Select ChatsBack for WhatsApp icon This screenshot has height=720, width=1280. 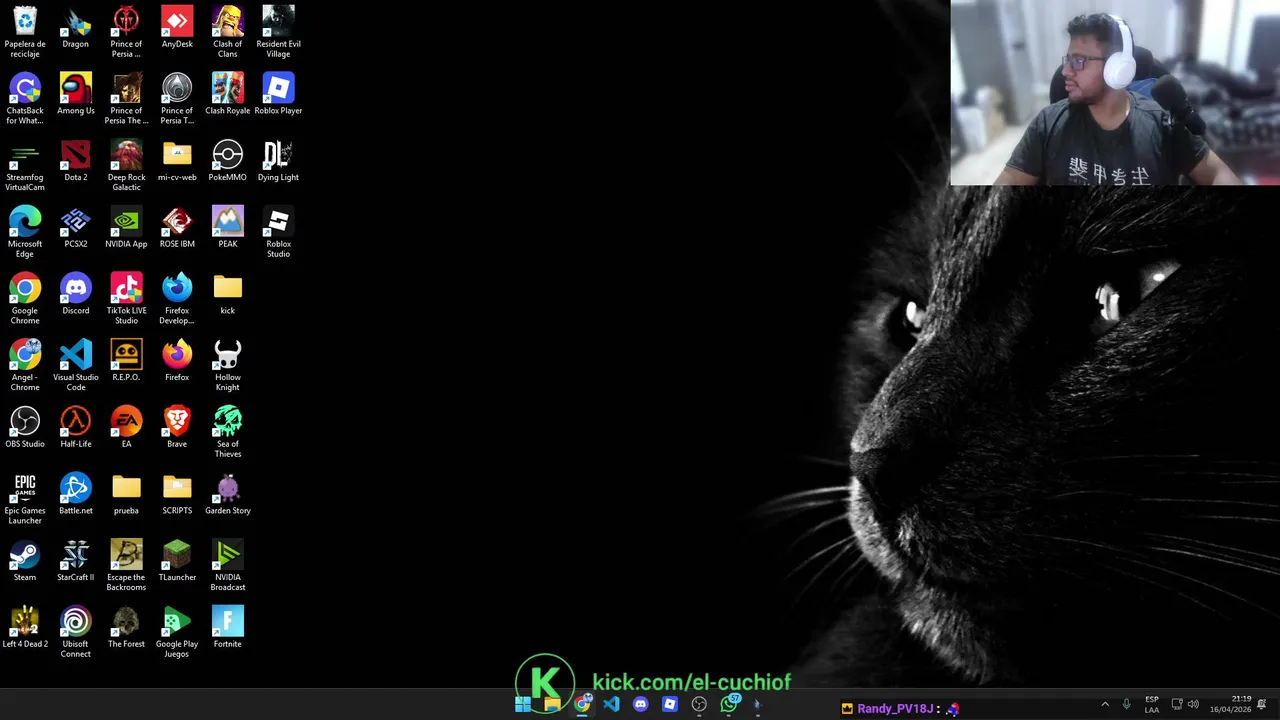(25, 98)
